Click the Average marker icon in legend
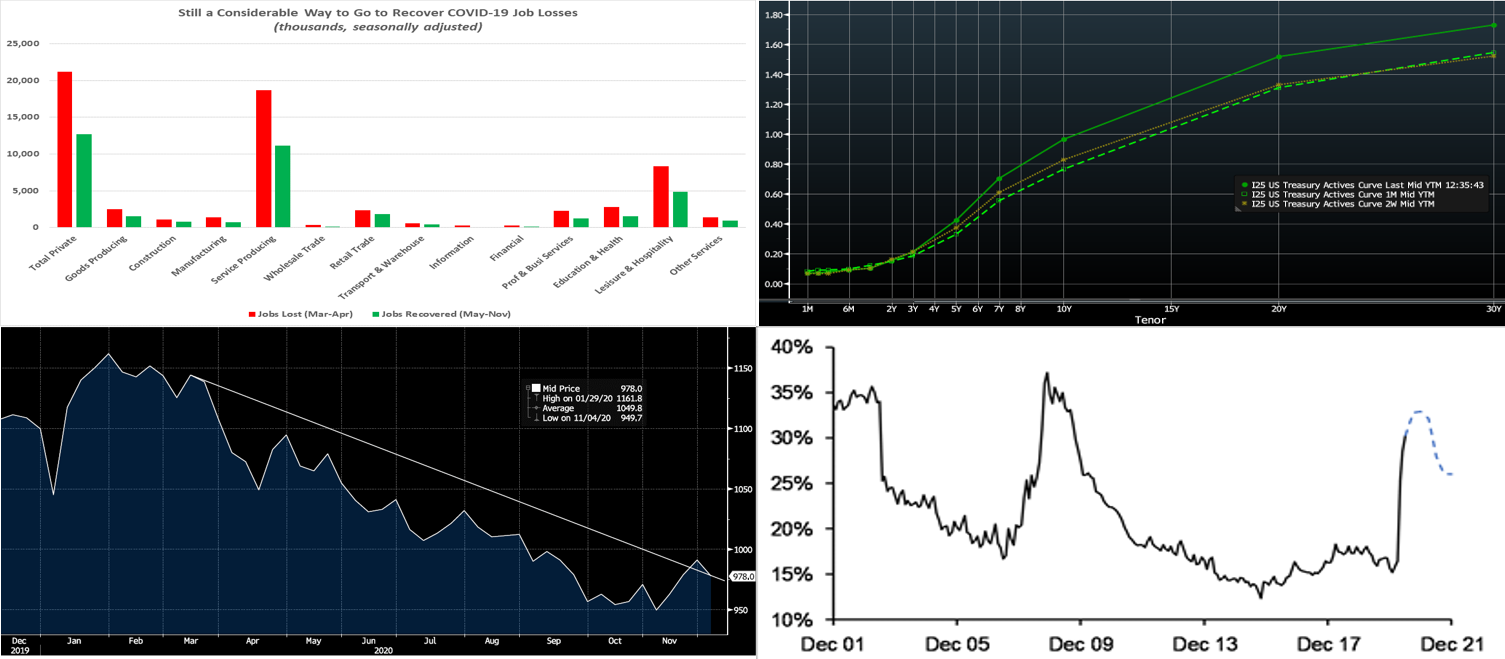Image resolution: width=1505 pixels, height=659 pixels. coord(536,408)
